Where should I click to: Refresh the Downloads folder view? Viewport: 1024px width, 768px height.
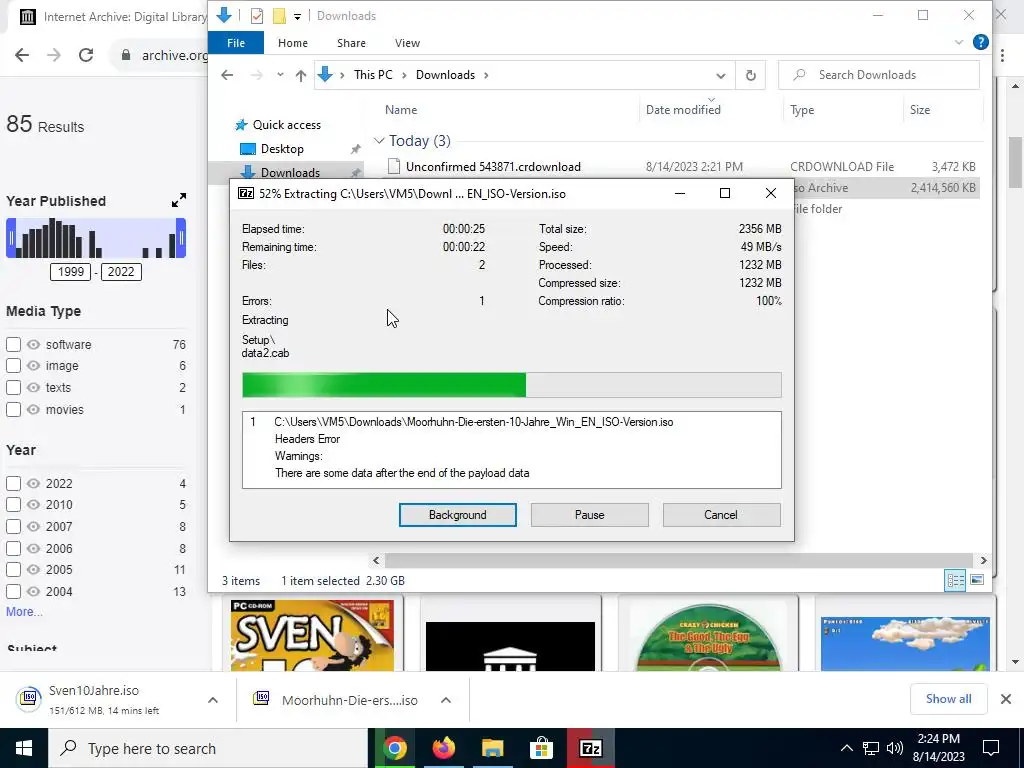tap(751, 75)
